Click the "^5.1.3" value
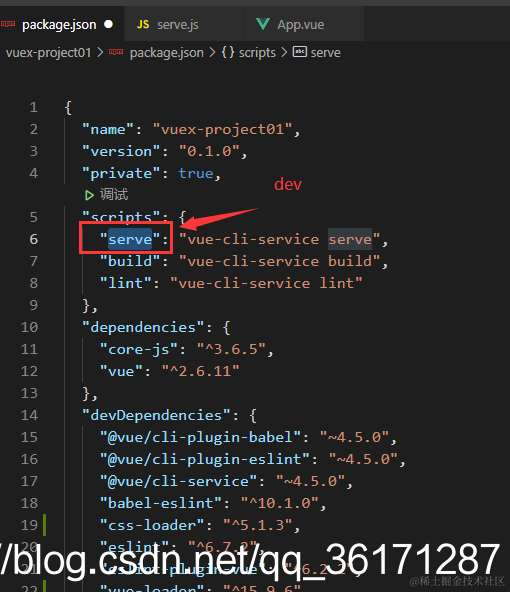This screenshot has height=592, width=510. (257, 525)
